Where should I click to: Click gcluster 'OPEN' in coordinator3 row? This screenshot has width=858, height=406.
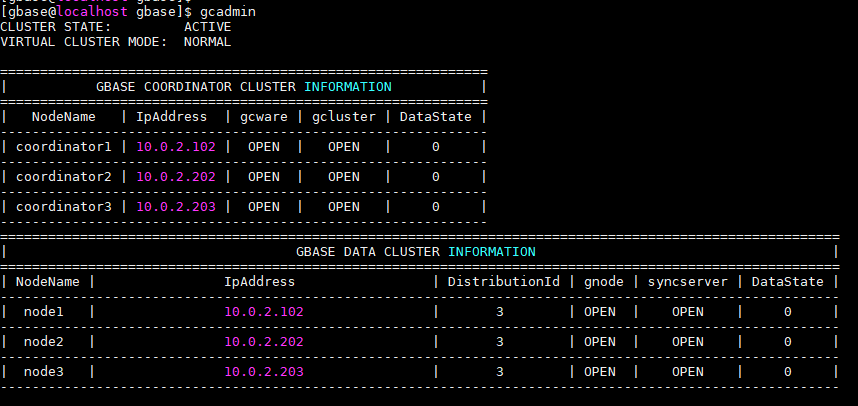coord(344,206)
